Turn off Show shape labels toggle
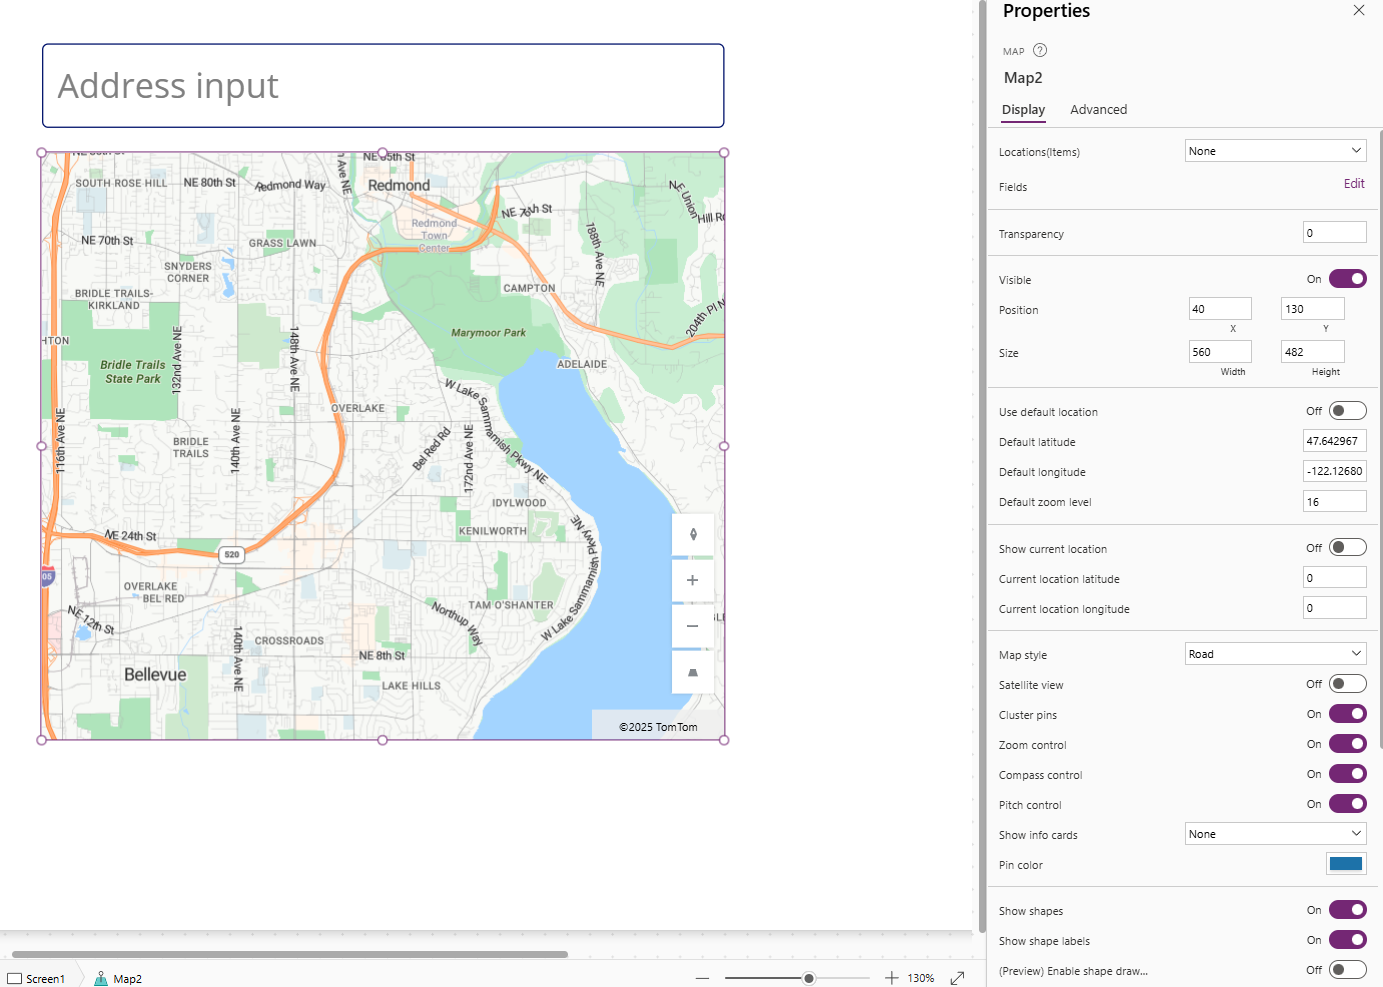Image resolution: width=1383 pixels, height=987 pixels. 1347,940
